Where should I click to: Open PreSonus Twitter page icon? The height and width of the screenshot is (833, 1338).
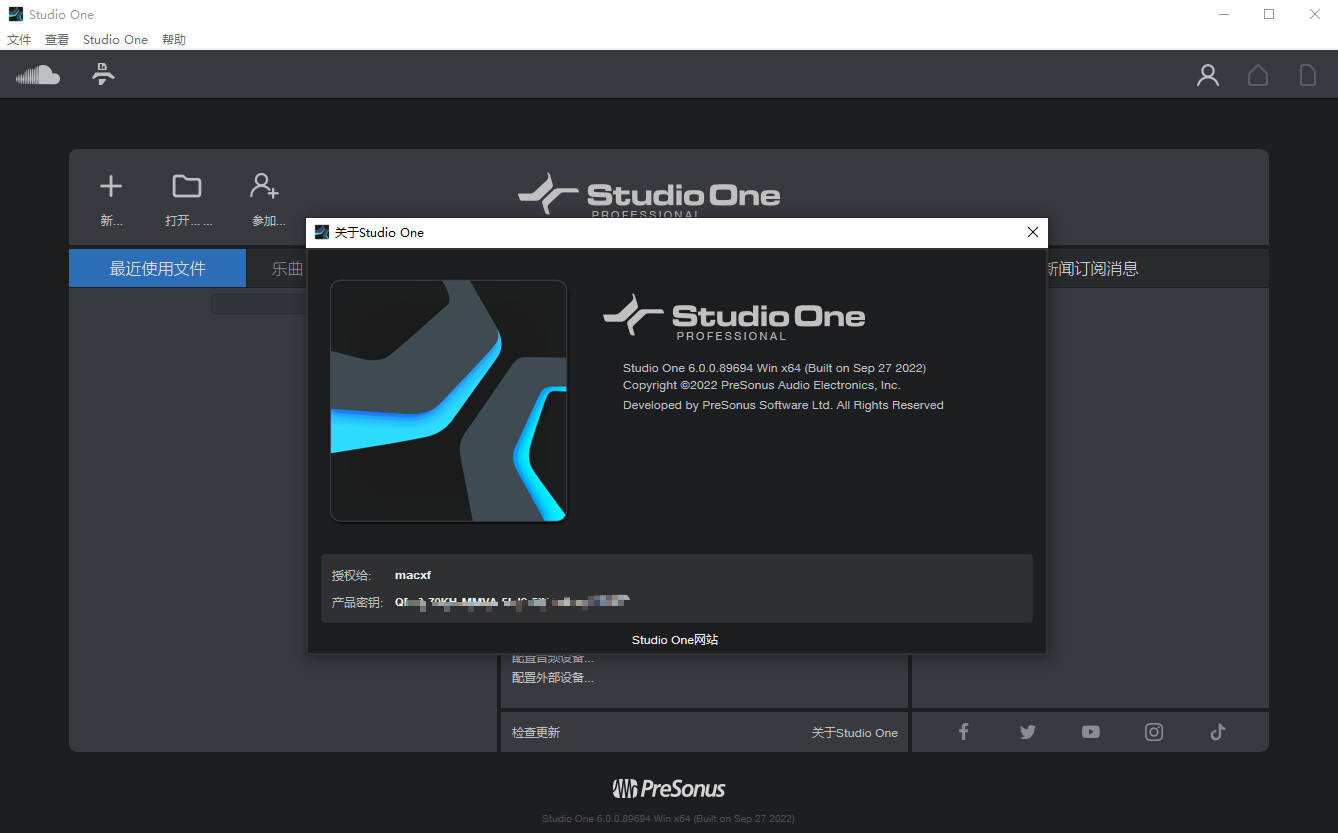[1027, 732]
